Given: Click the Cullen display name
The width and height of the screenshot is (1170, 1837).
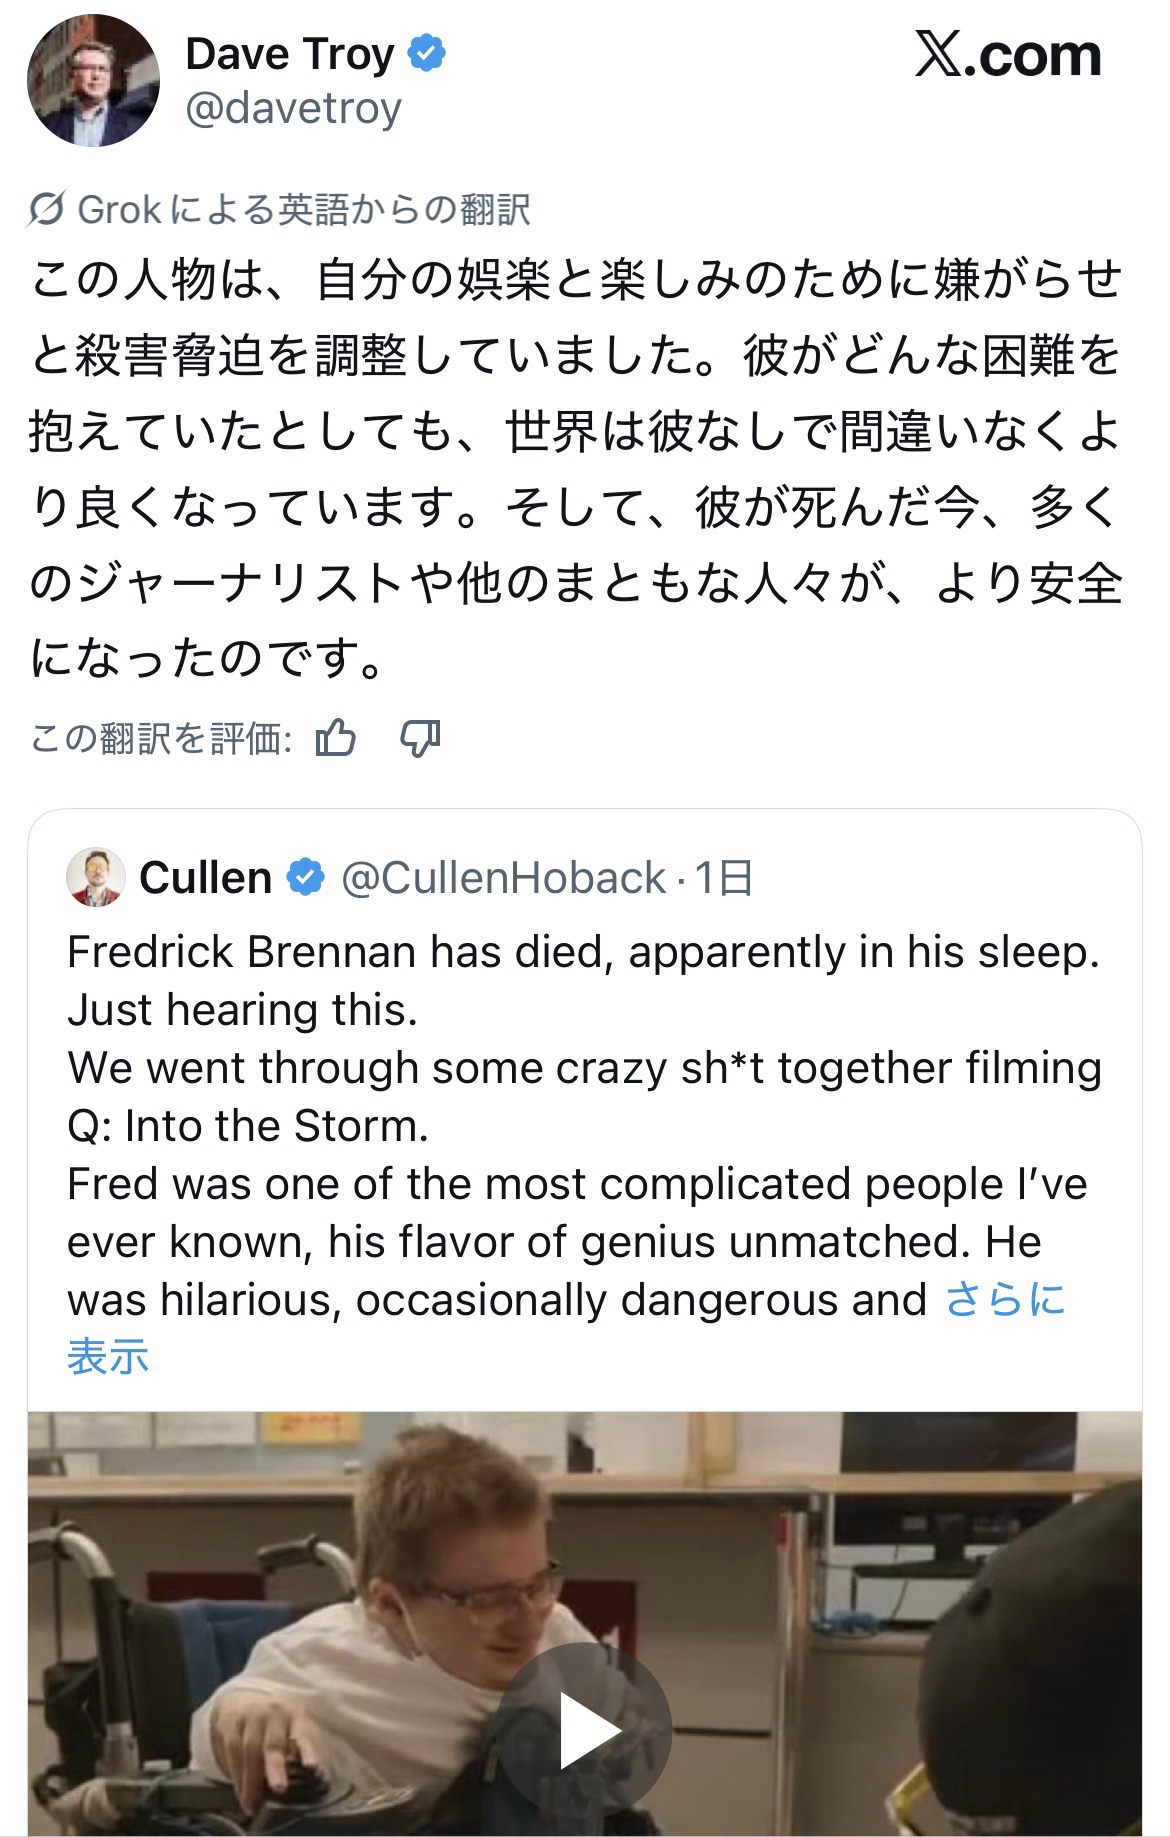Looking at the screenshot, I should (x=206, y=878).
